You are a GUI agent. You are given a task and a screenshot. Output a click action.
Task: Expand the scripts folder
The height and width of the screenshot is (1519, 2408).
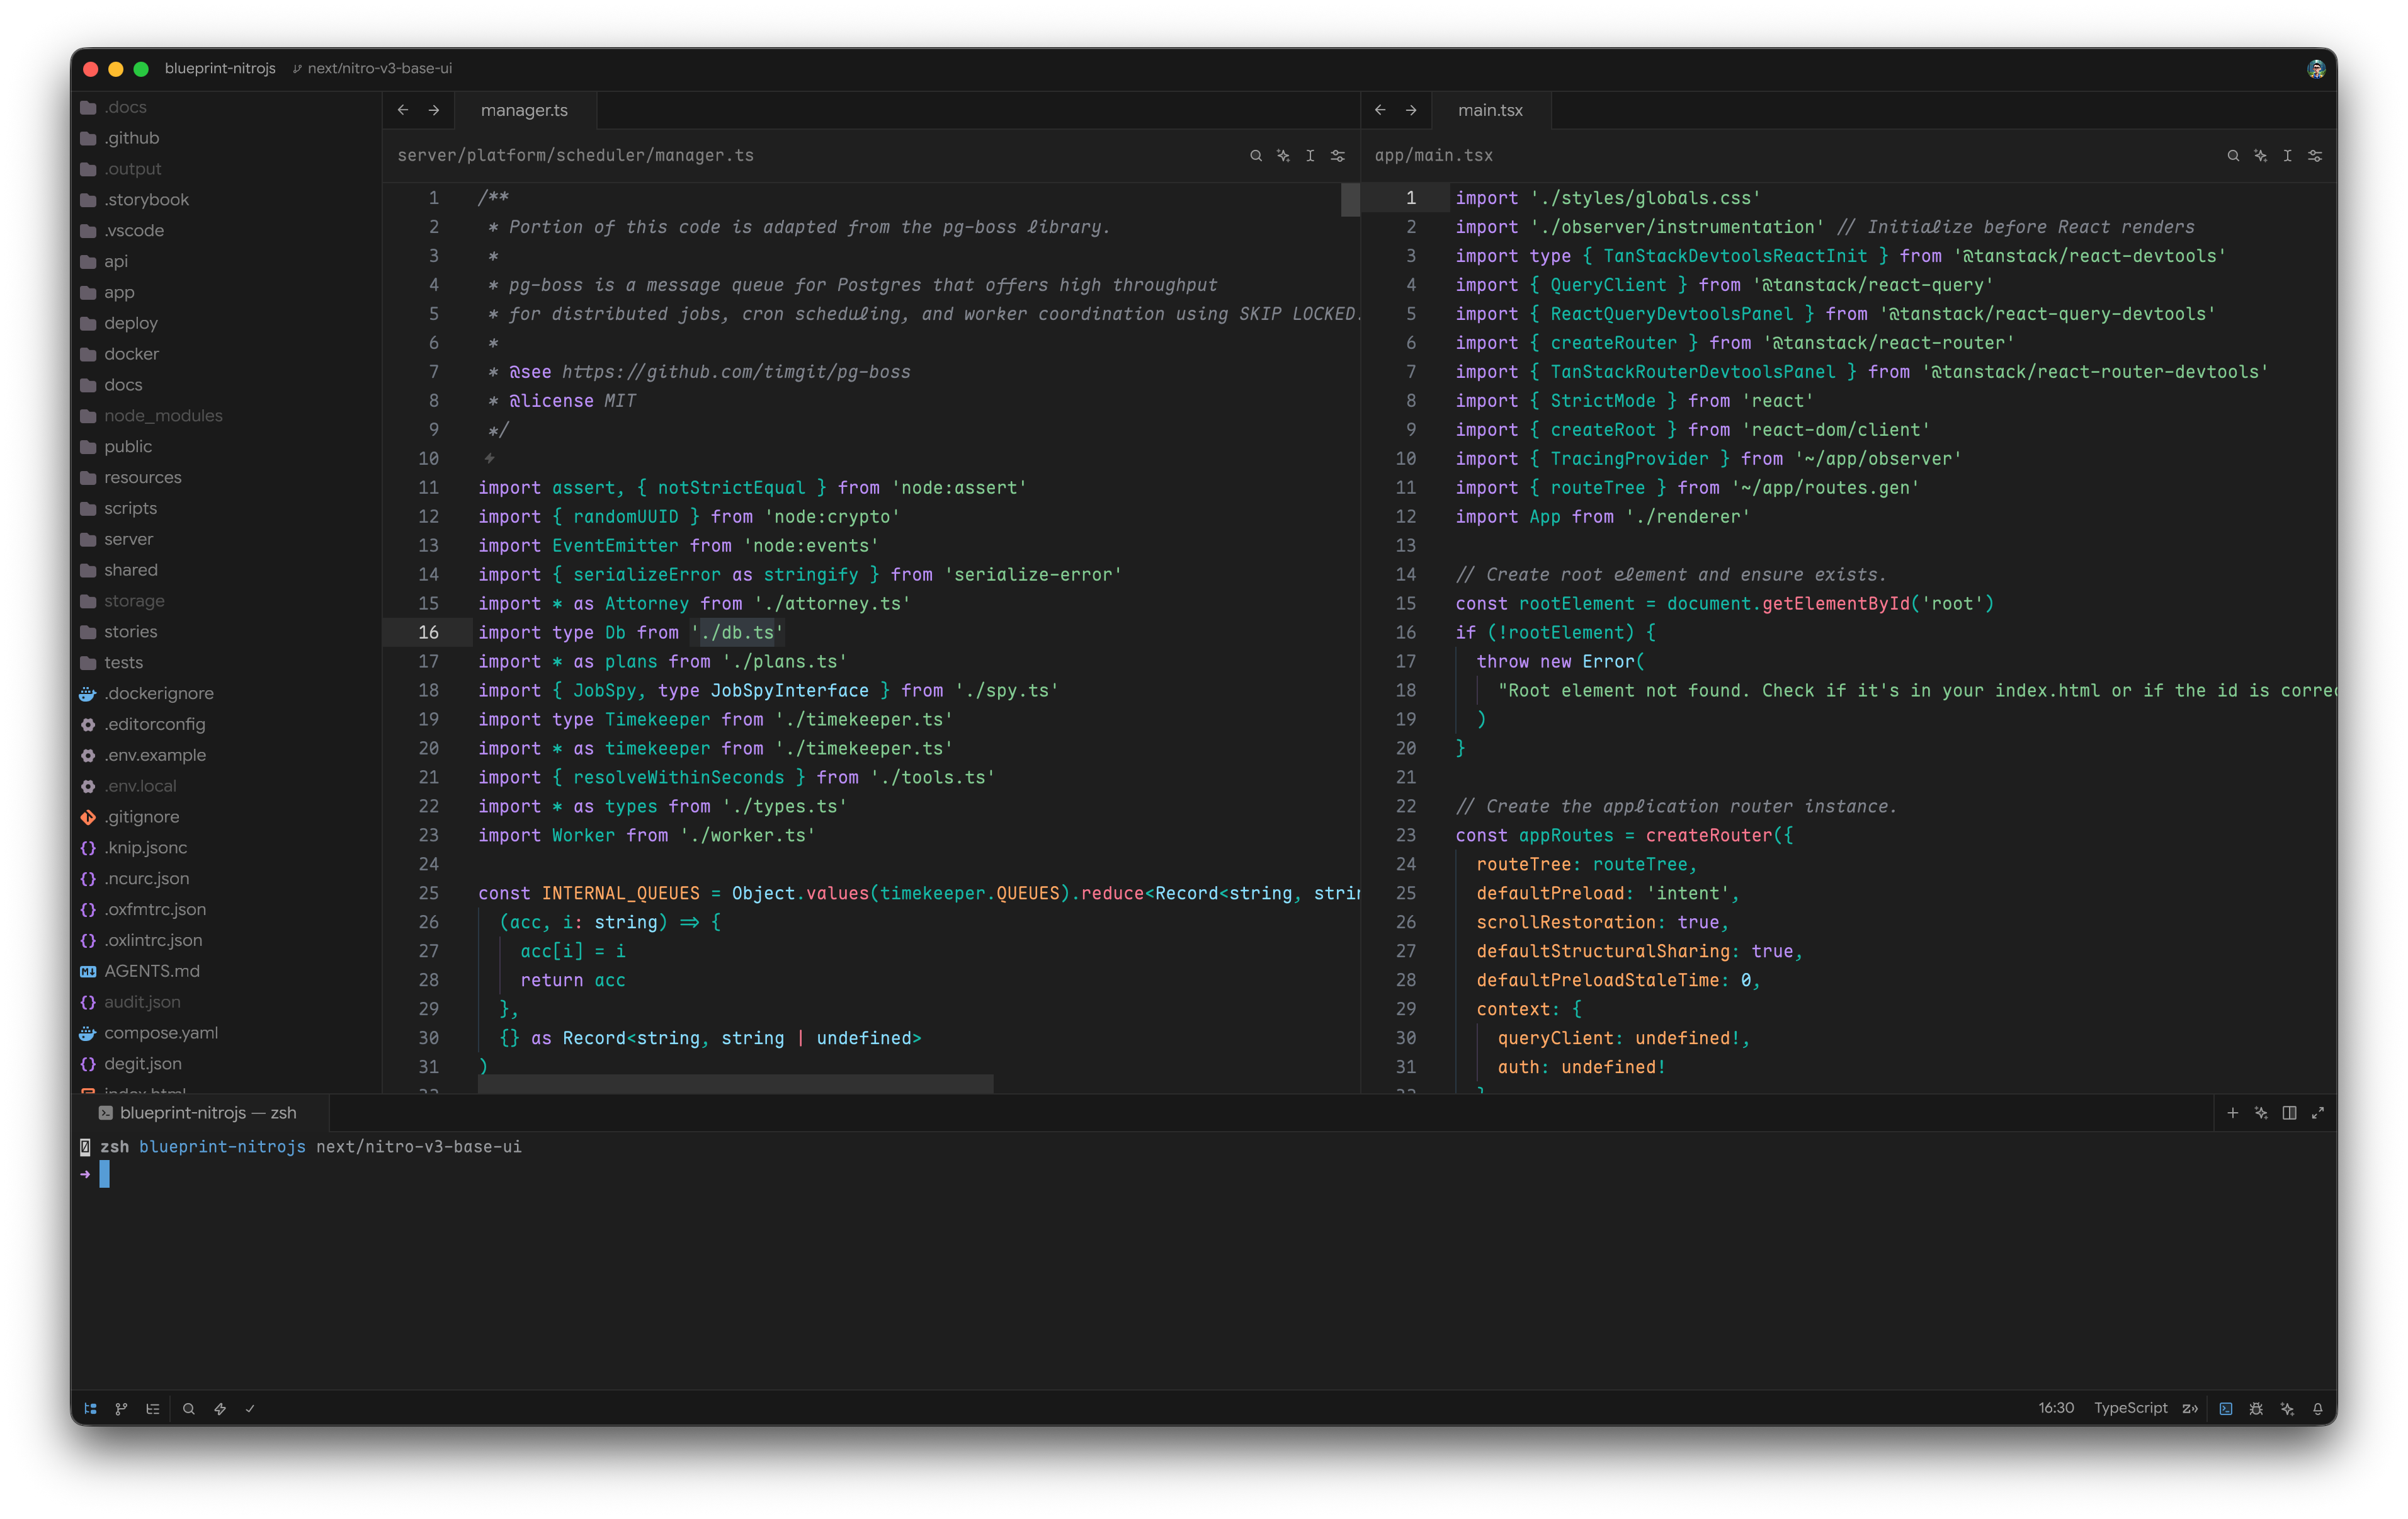coord(225,508)
